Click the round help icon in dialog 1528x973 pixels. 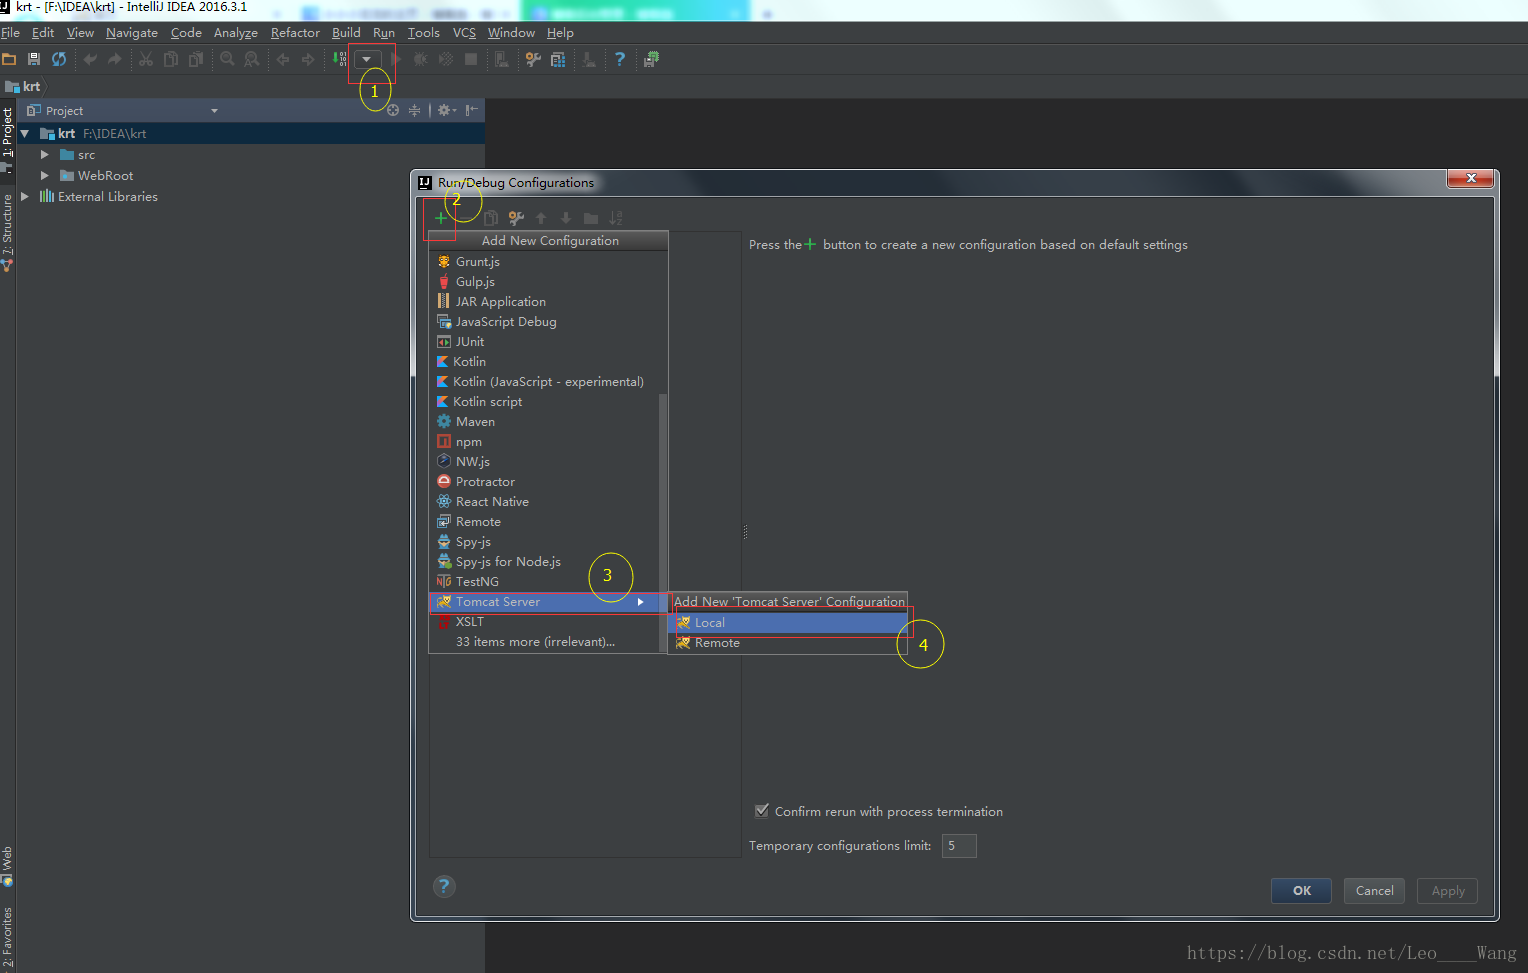445,886
